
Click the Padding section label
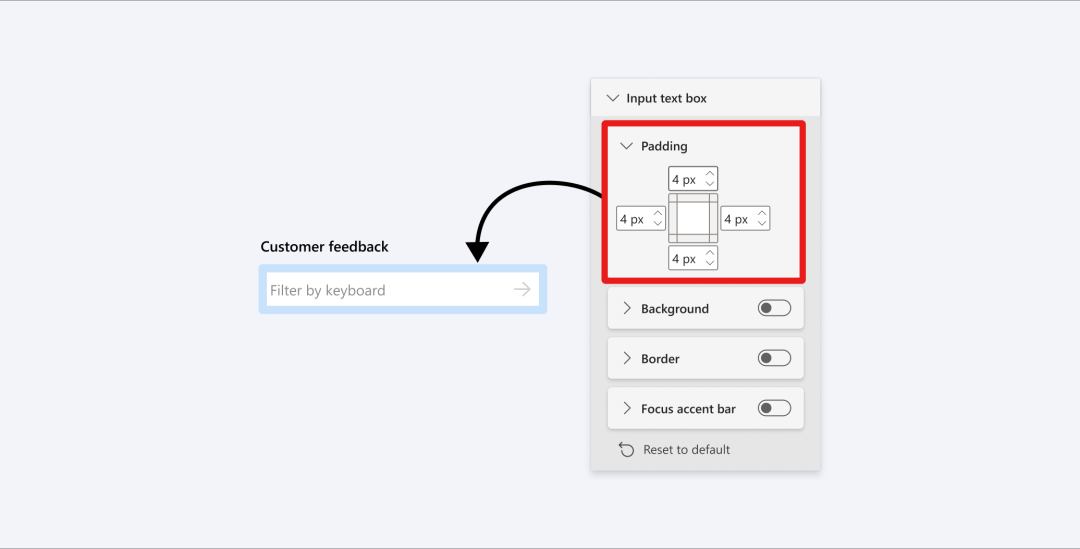664,146
